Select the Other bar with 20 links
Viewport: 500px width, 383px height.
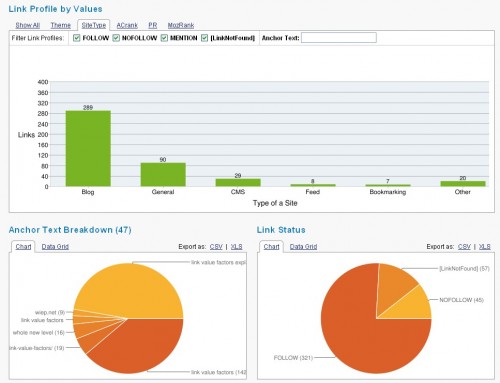pos(463,184)
